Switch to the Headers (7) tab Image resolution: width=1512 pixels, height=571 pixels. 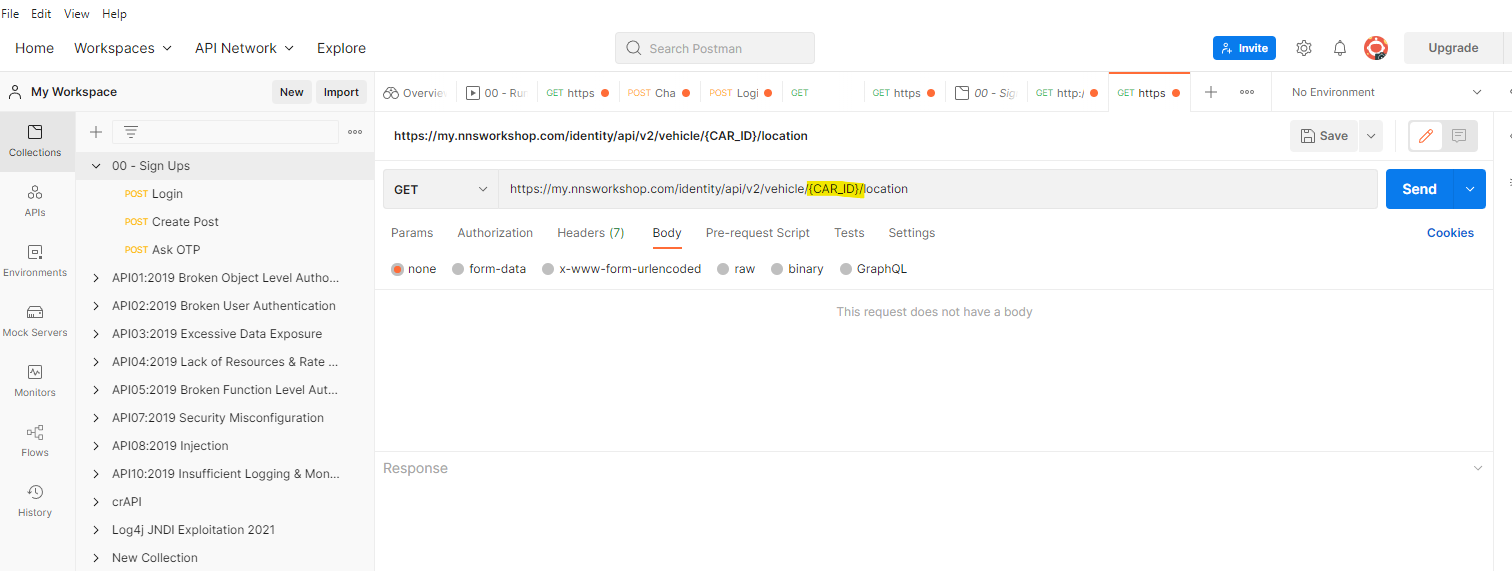591,233
